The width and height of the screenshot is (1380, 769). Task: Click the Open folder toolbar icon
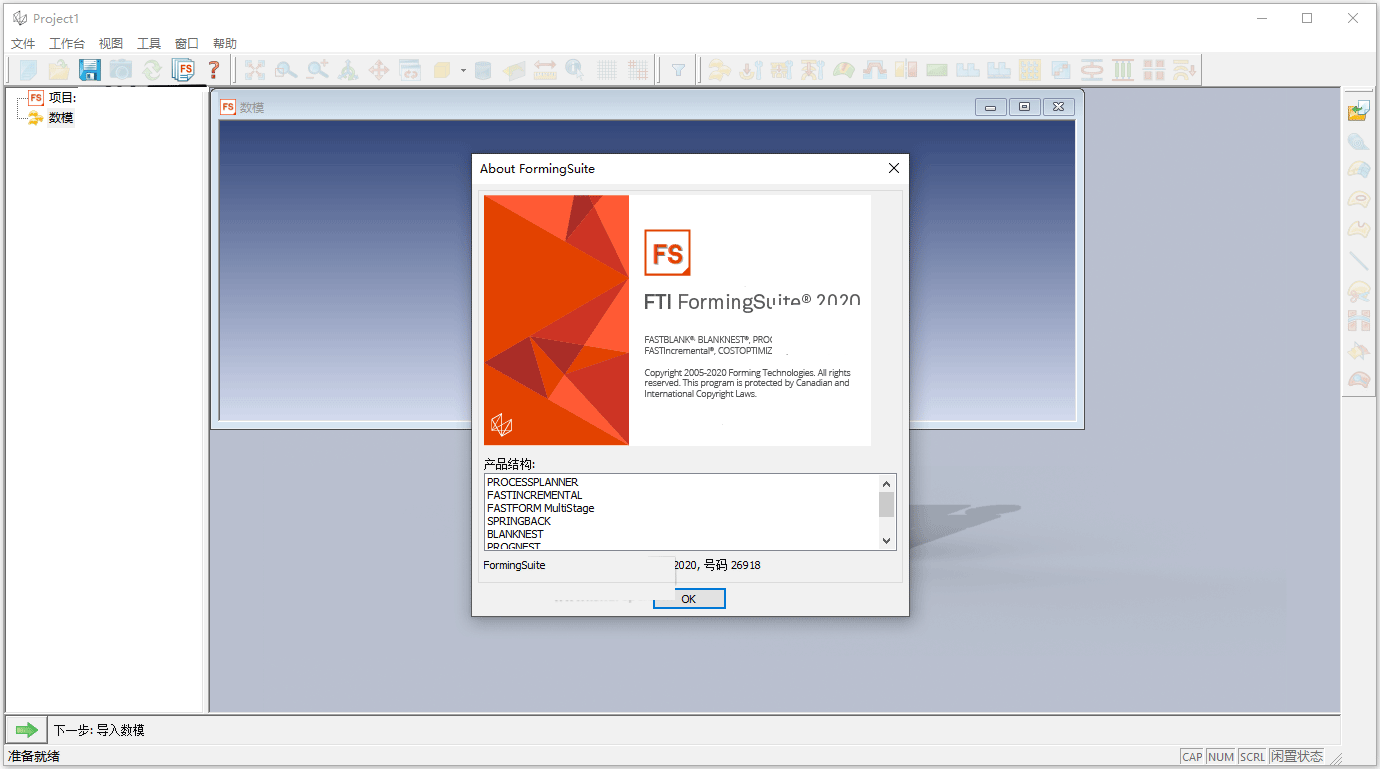59,69
